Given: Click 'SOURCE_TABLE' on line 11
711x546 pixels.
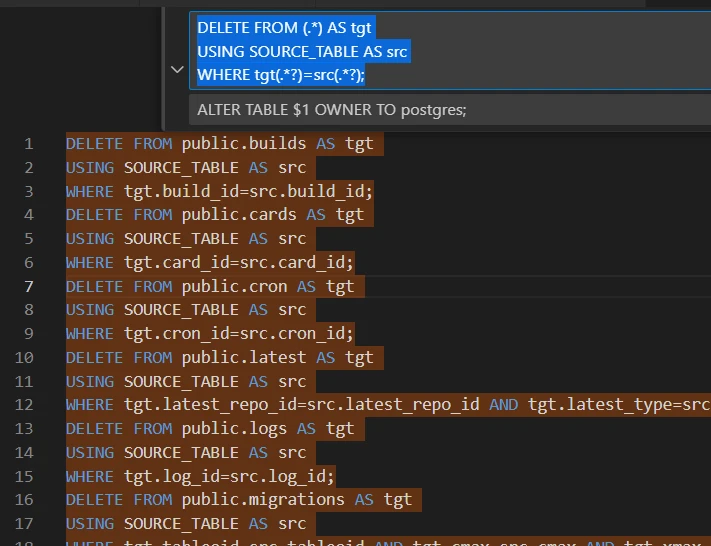Looking at the screenshot, I should pyautogui.click(x=181, y=382).
